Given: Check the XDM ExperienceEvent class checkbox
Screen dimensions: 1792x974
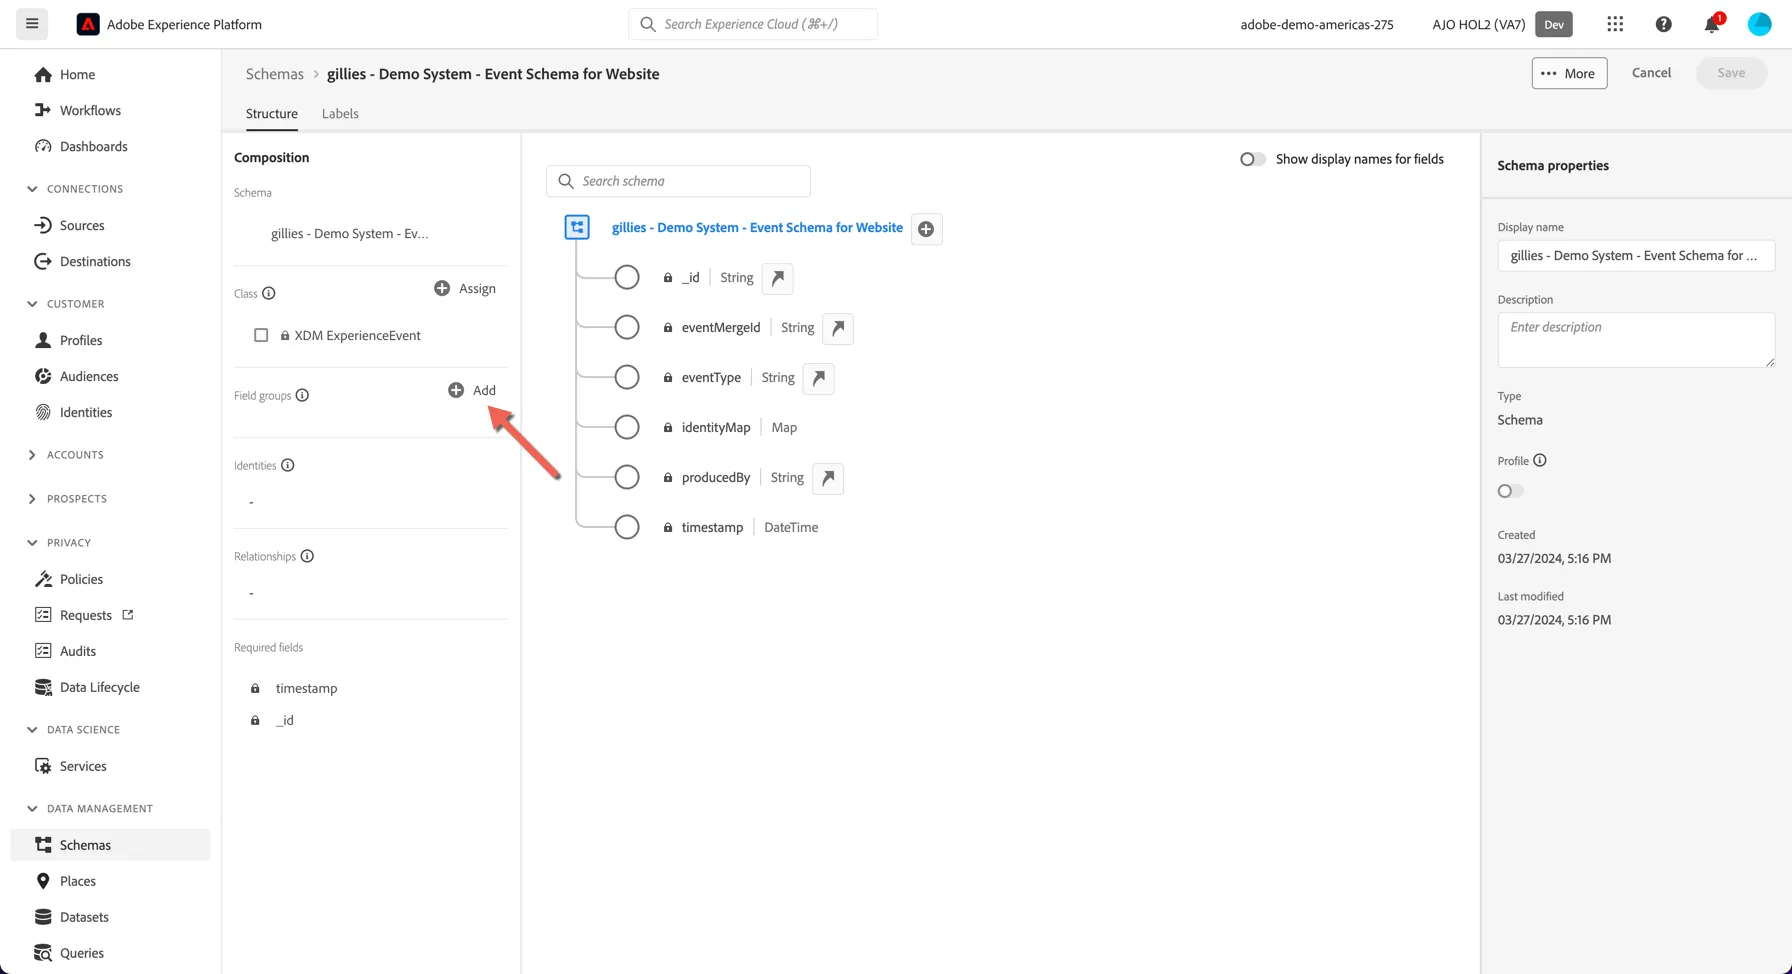Looking at the screenshot, I should point(261,335).
